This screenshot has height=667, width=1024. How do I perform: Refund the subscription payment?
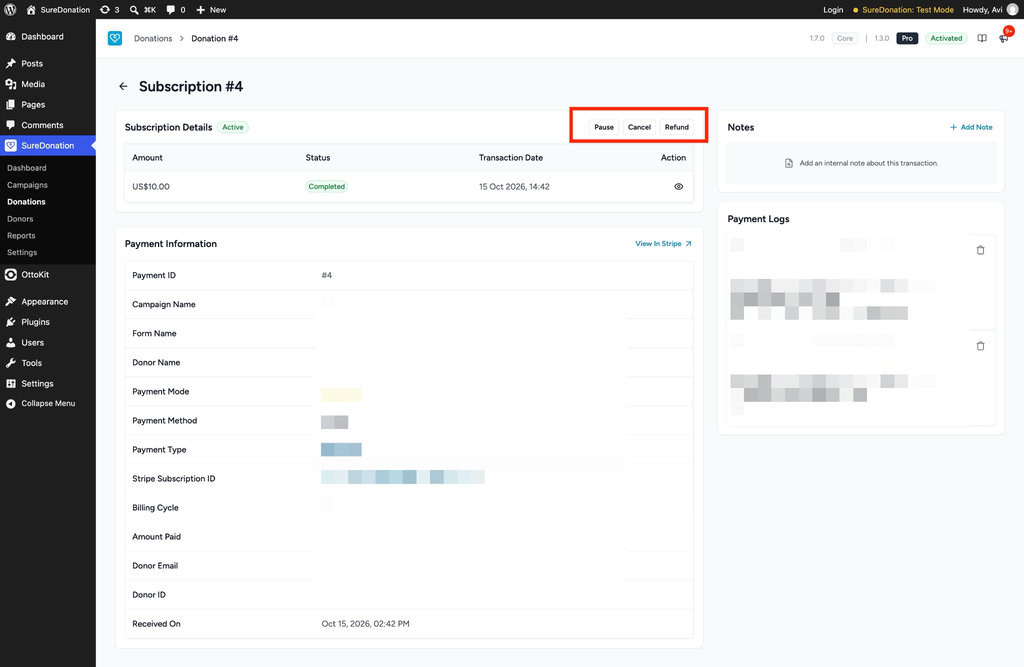pos(677,127)
